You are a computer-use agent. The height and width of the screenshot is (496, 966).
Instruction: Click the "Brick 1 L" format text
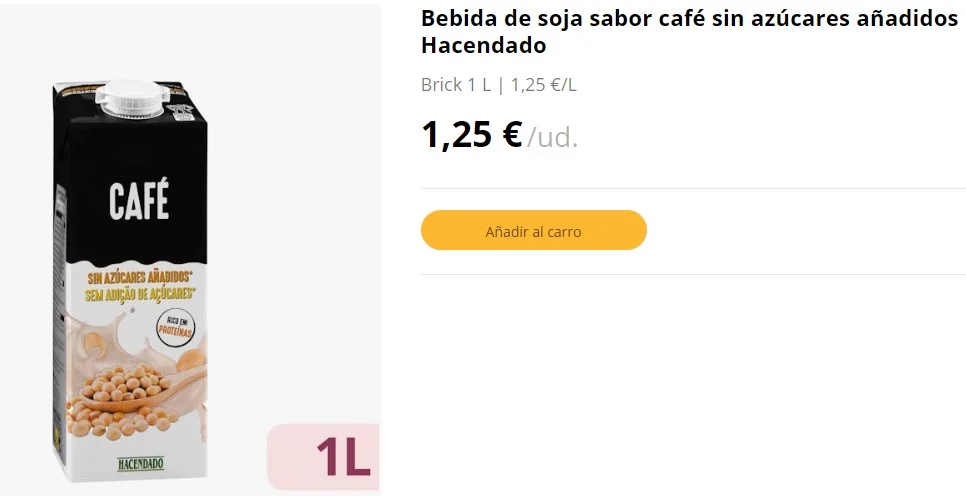pyautogui.click(x=455, y=85)
